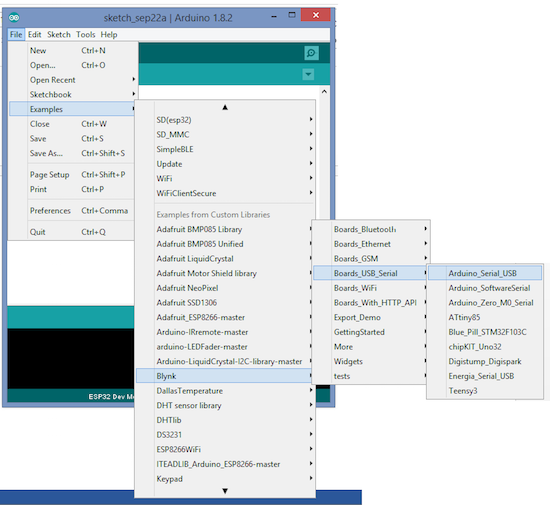Select Adafruit BMP085 Library examples

[x=224, y=229]
